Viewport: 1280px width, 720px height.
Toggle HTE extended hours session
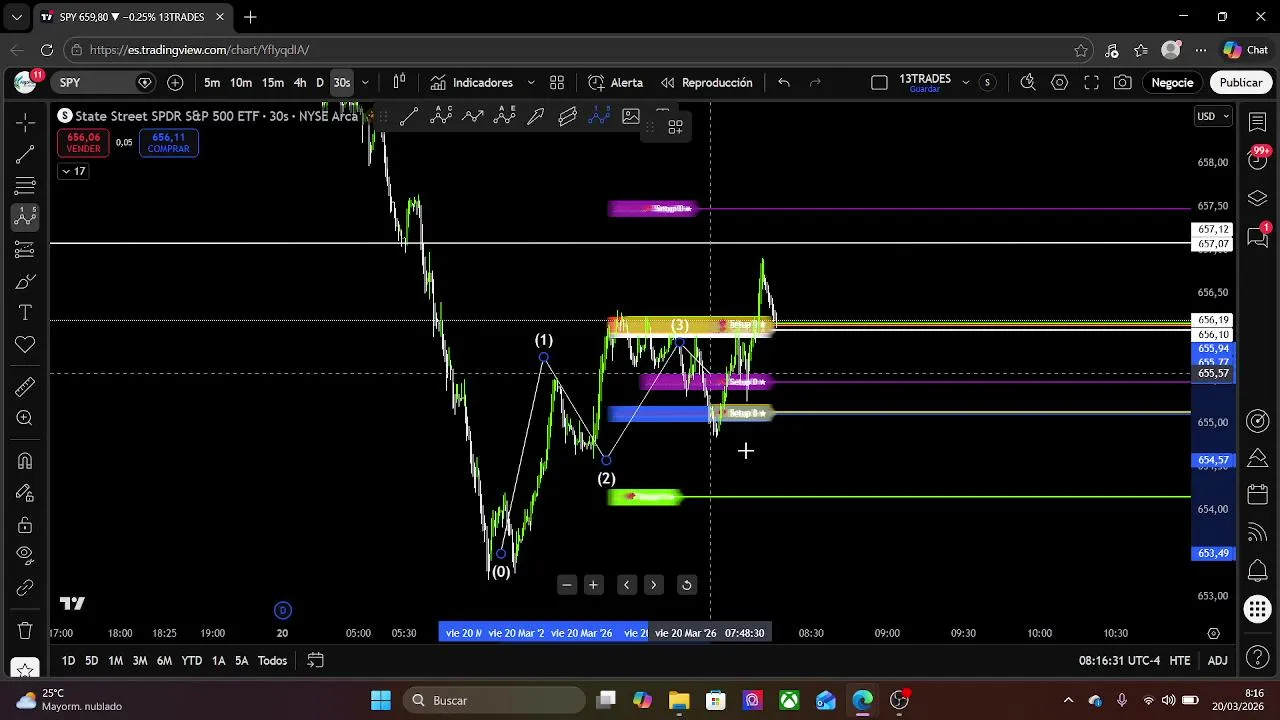click(x=1180, y=661)
